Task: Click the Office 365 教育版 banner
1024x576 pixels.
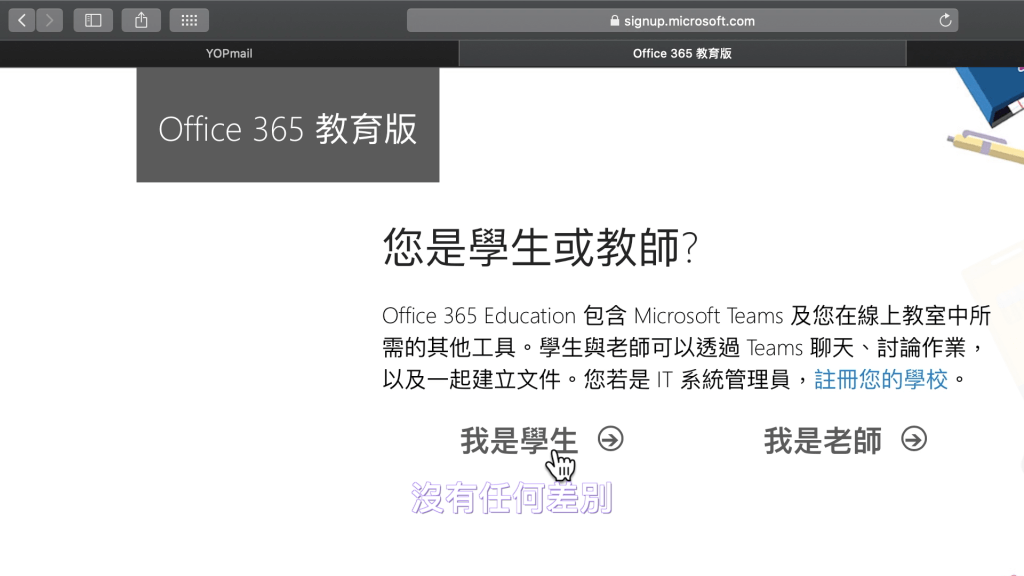Action: 288,125
